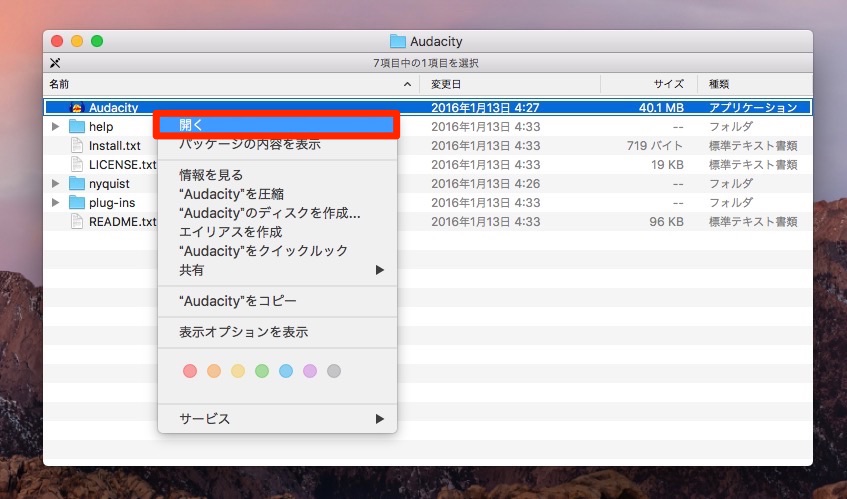Image resolution: width=847 pixels, height=499 pixels.
Task: Click the nyquist folder icon
Action: click(77, 184)
